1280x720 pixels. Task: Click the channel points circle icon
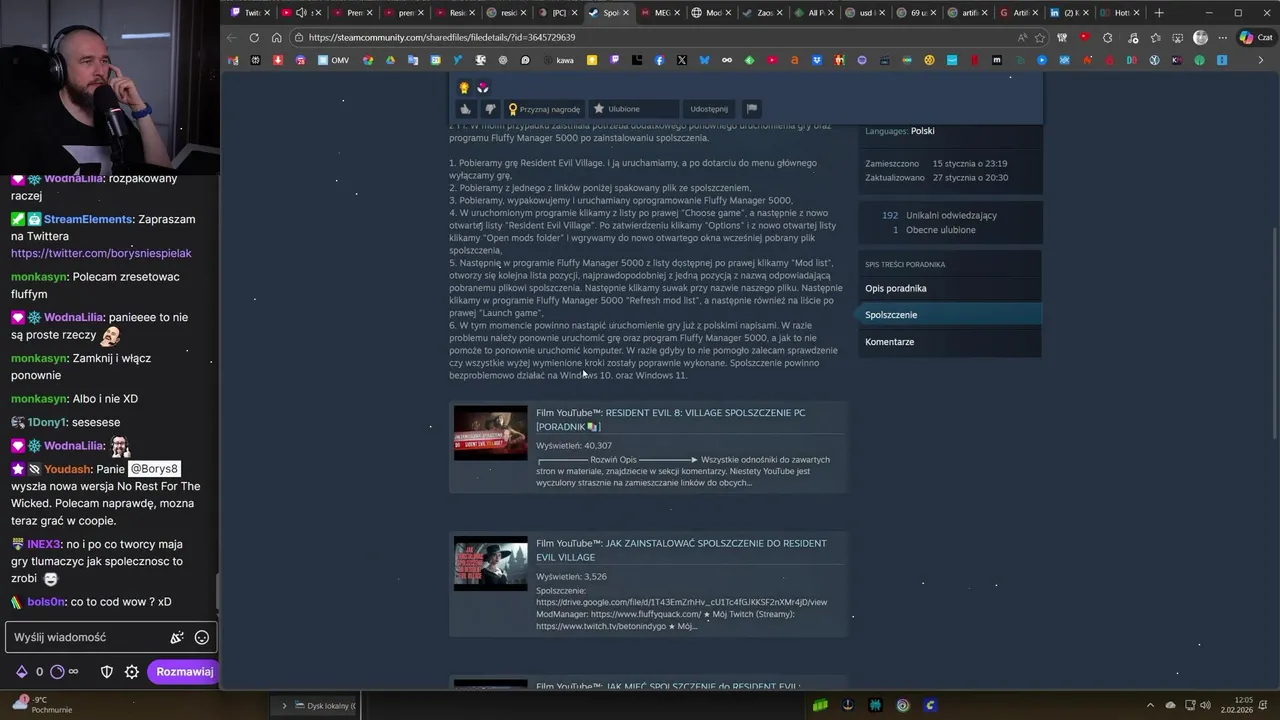coord(57,672)
